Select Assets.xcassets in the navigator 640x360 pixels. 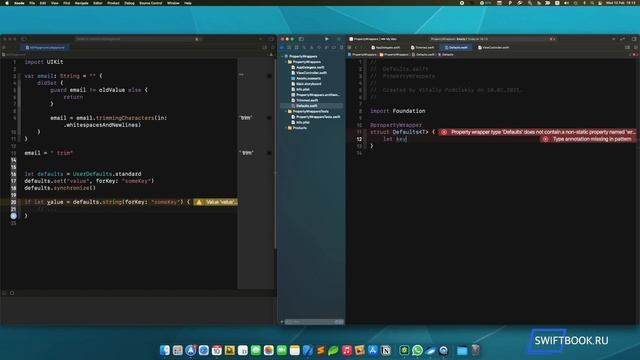click(x=309, y=78)
